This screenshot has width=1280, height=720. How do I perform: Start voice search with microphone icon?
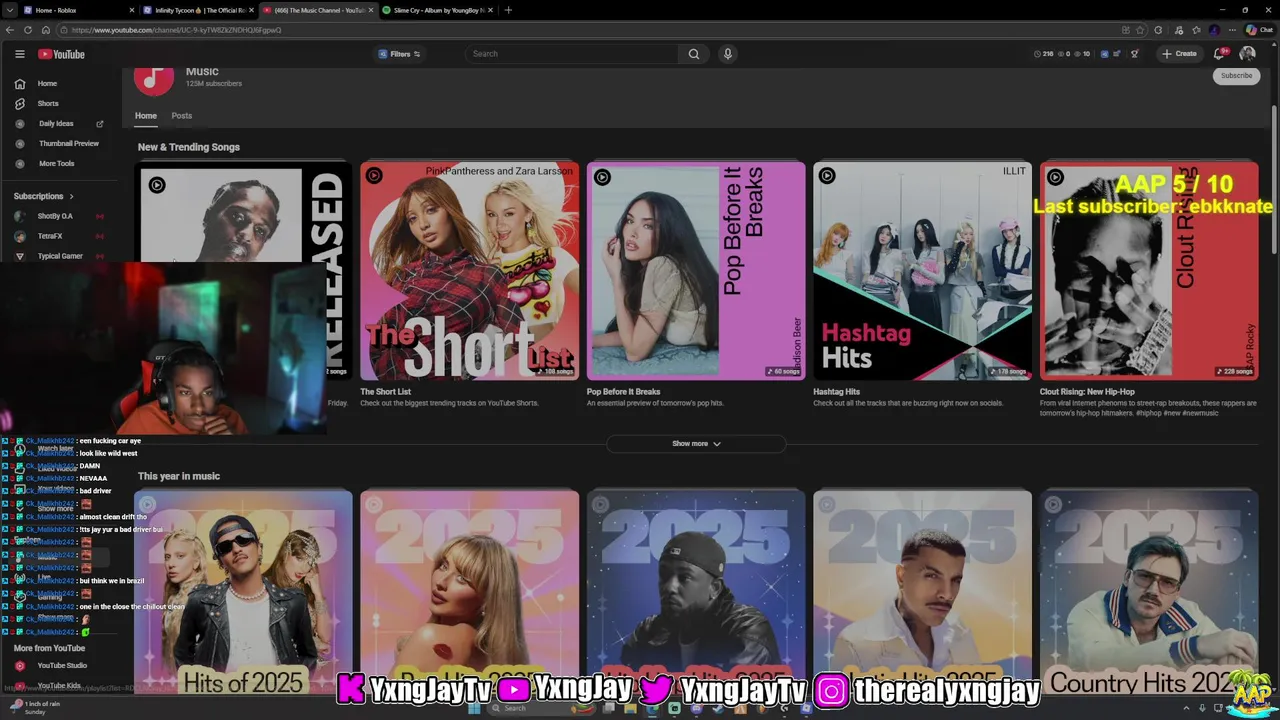pos(728,54)
